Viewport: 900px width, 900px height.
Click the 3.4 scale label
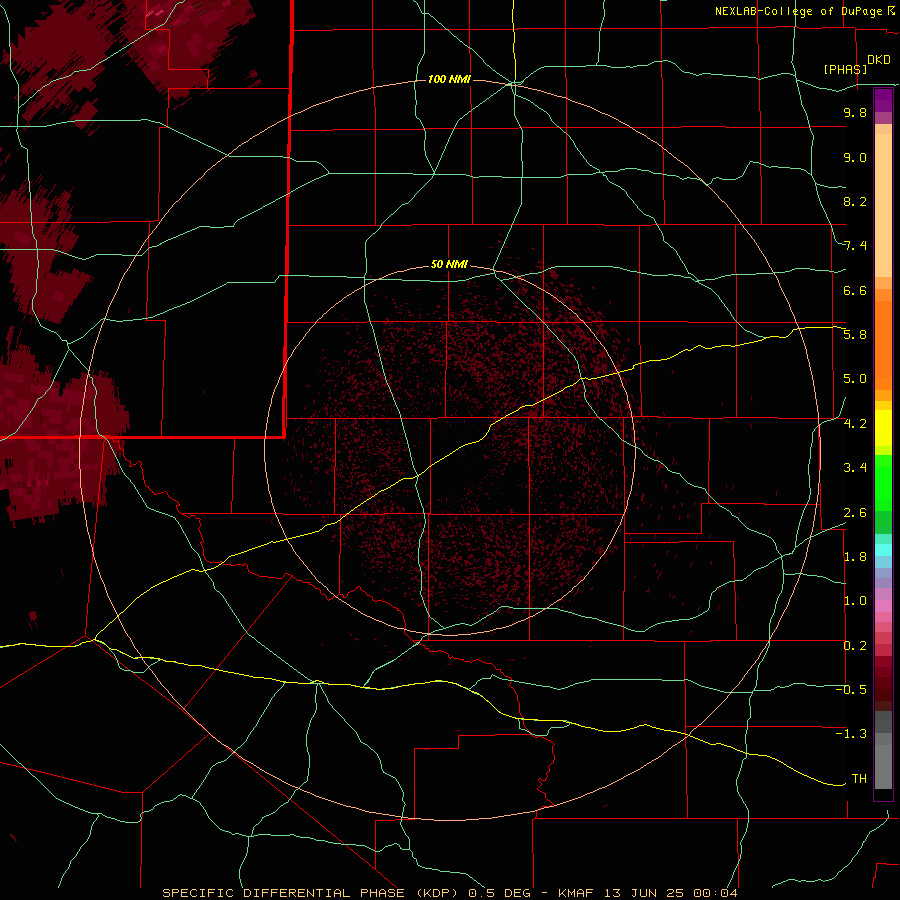855,468
